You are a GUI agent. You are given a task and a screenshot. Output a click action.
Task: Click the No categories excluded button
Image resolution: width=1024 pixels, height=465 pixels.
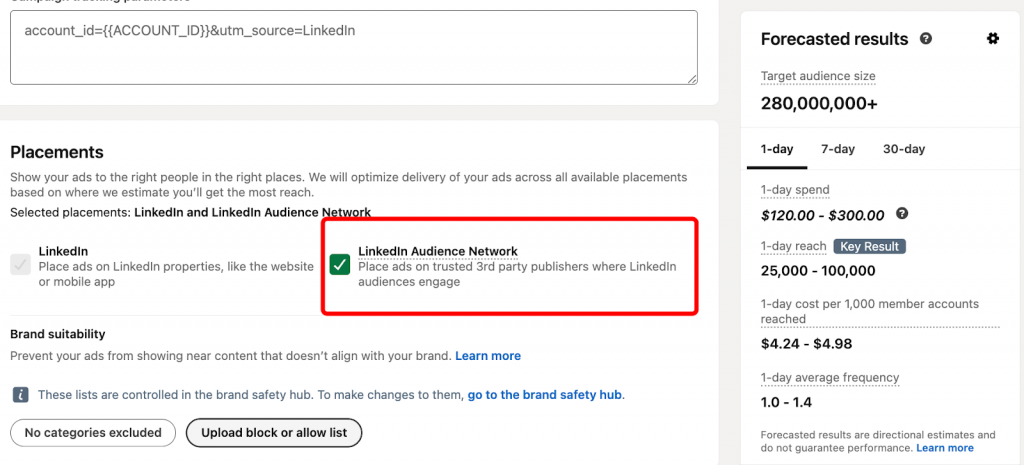click(x=93, y=432)
